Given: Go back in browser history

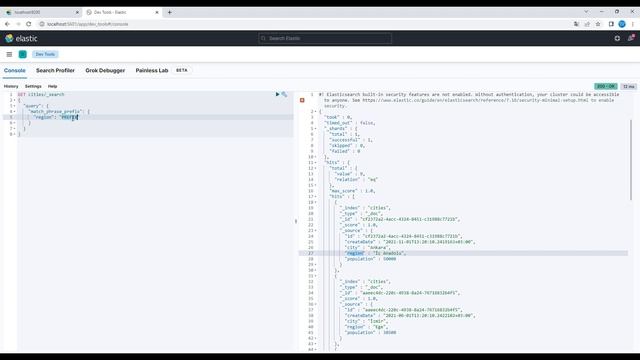Looking at the screenshot, I should point(7,24).
